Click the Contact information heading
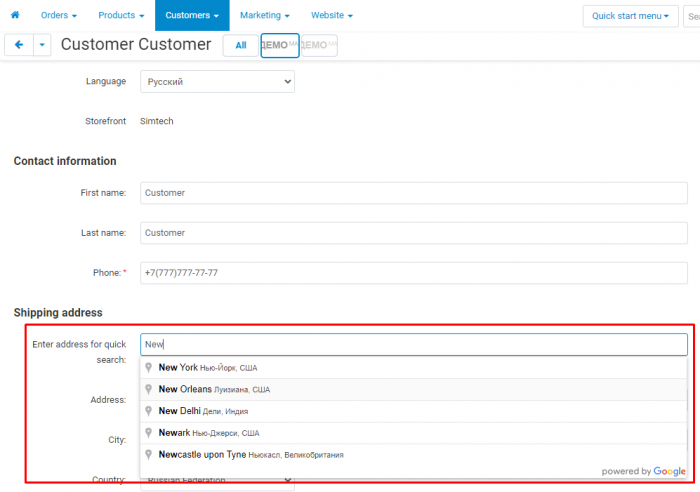 65,161
